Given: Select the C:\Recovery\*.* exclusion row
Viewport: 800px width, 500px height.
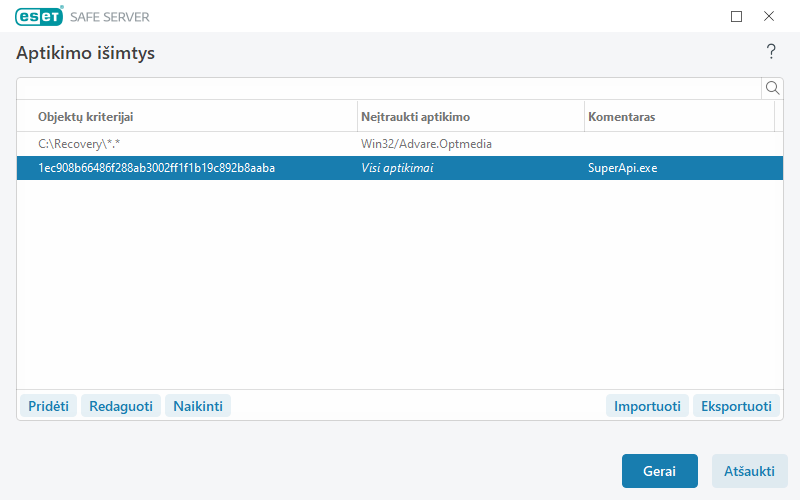Looking at the screenshot, I should 80,144.
